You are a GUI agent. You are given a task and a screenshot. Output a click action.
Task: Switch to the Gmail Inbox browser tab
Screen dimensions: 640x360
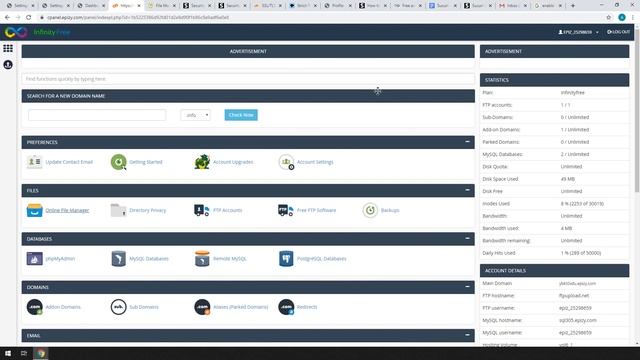tap(513, 6)
